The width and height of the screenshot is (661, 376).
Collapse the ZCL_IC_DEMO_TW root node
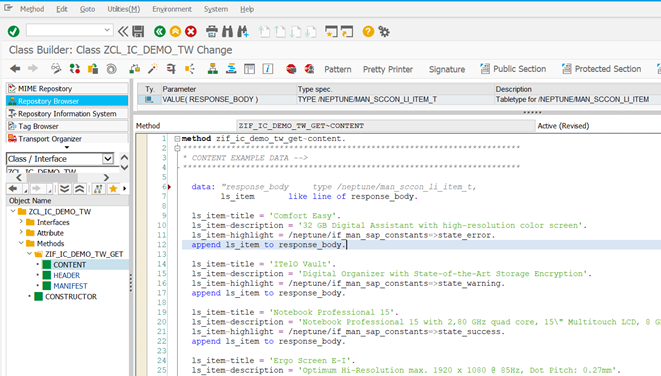tap(13, 211)
